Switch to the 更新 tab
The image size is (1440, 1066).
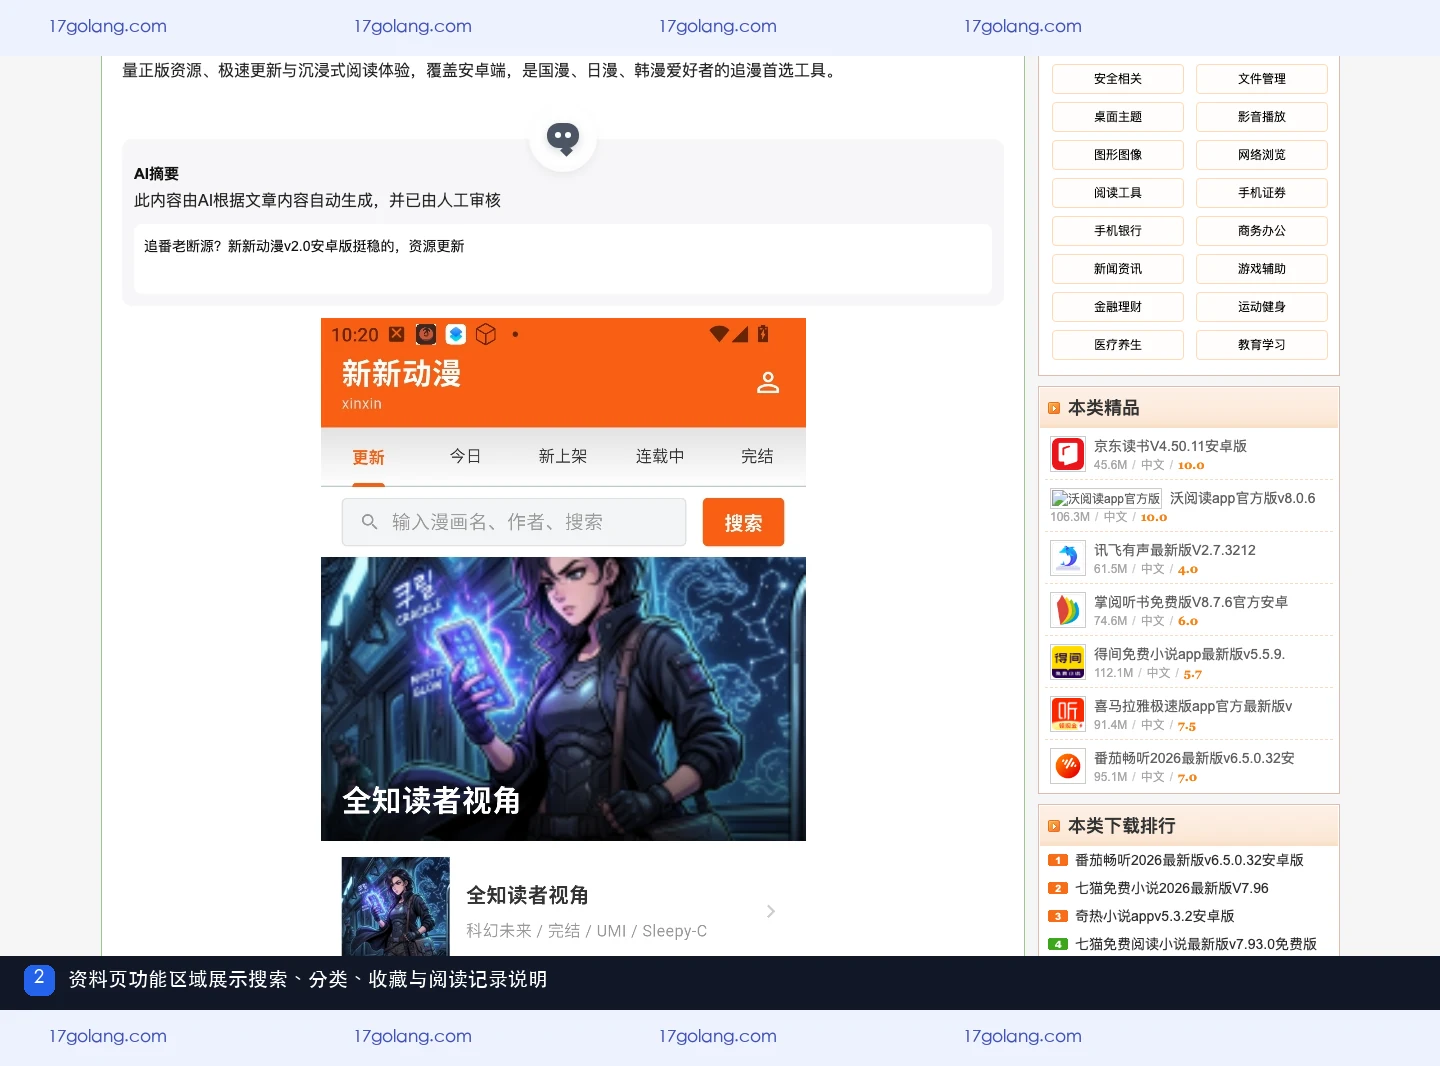[368, 457]
